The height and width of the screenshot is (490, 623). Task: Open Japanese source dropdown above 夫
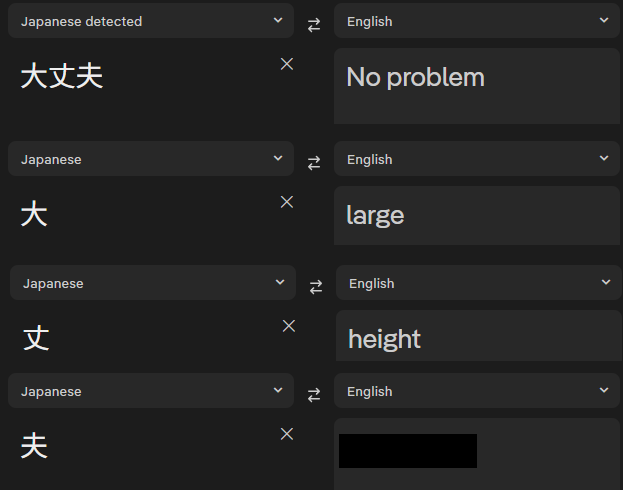pos(151,391)
